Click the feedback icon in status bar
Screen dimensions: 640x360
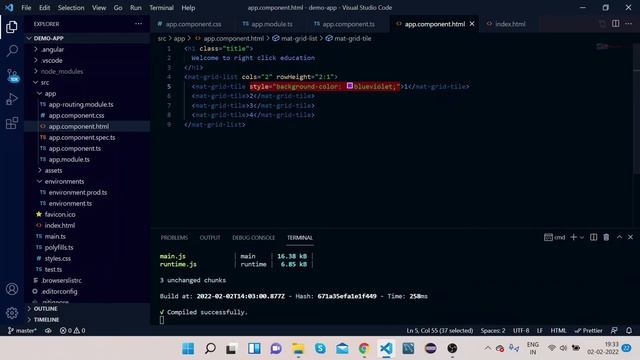click(614, 331)
